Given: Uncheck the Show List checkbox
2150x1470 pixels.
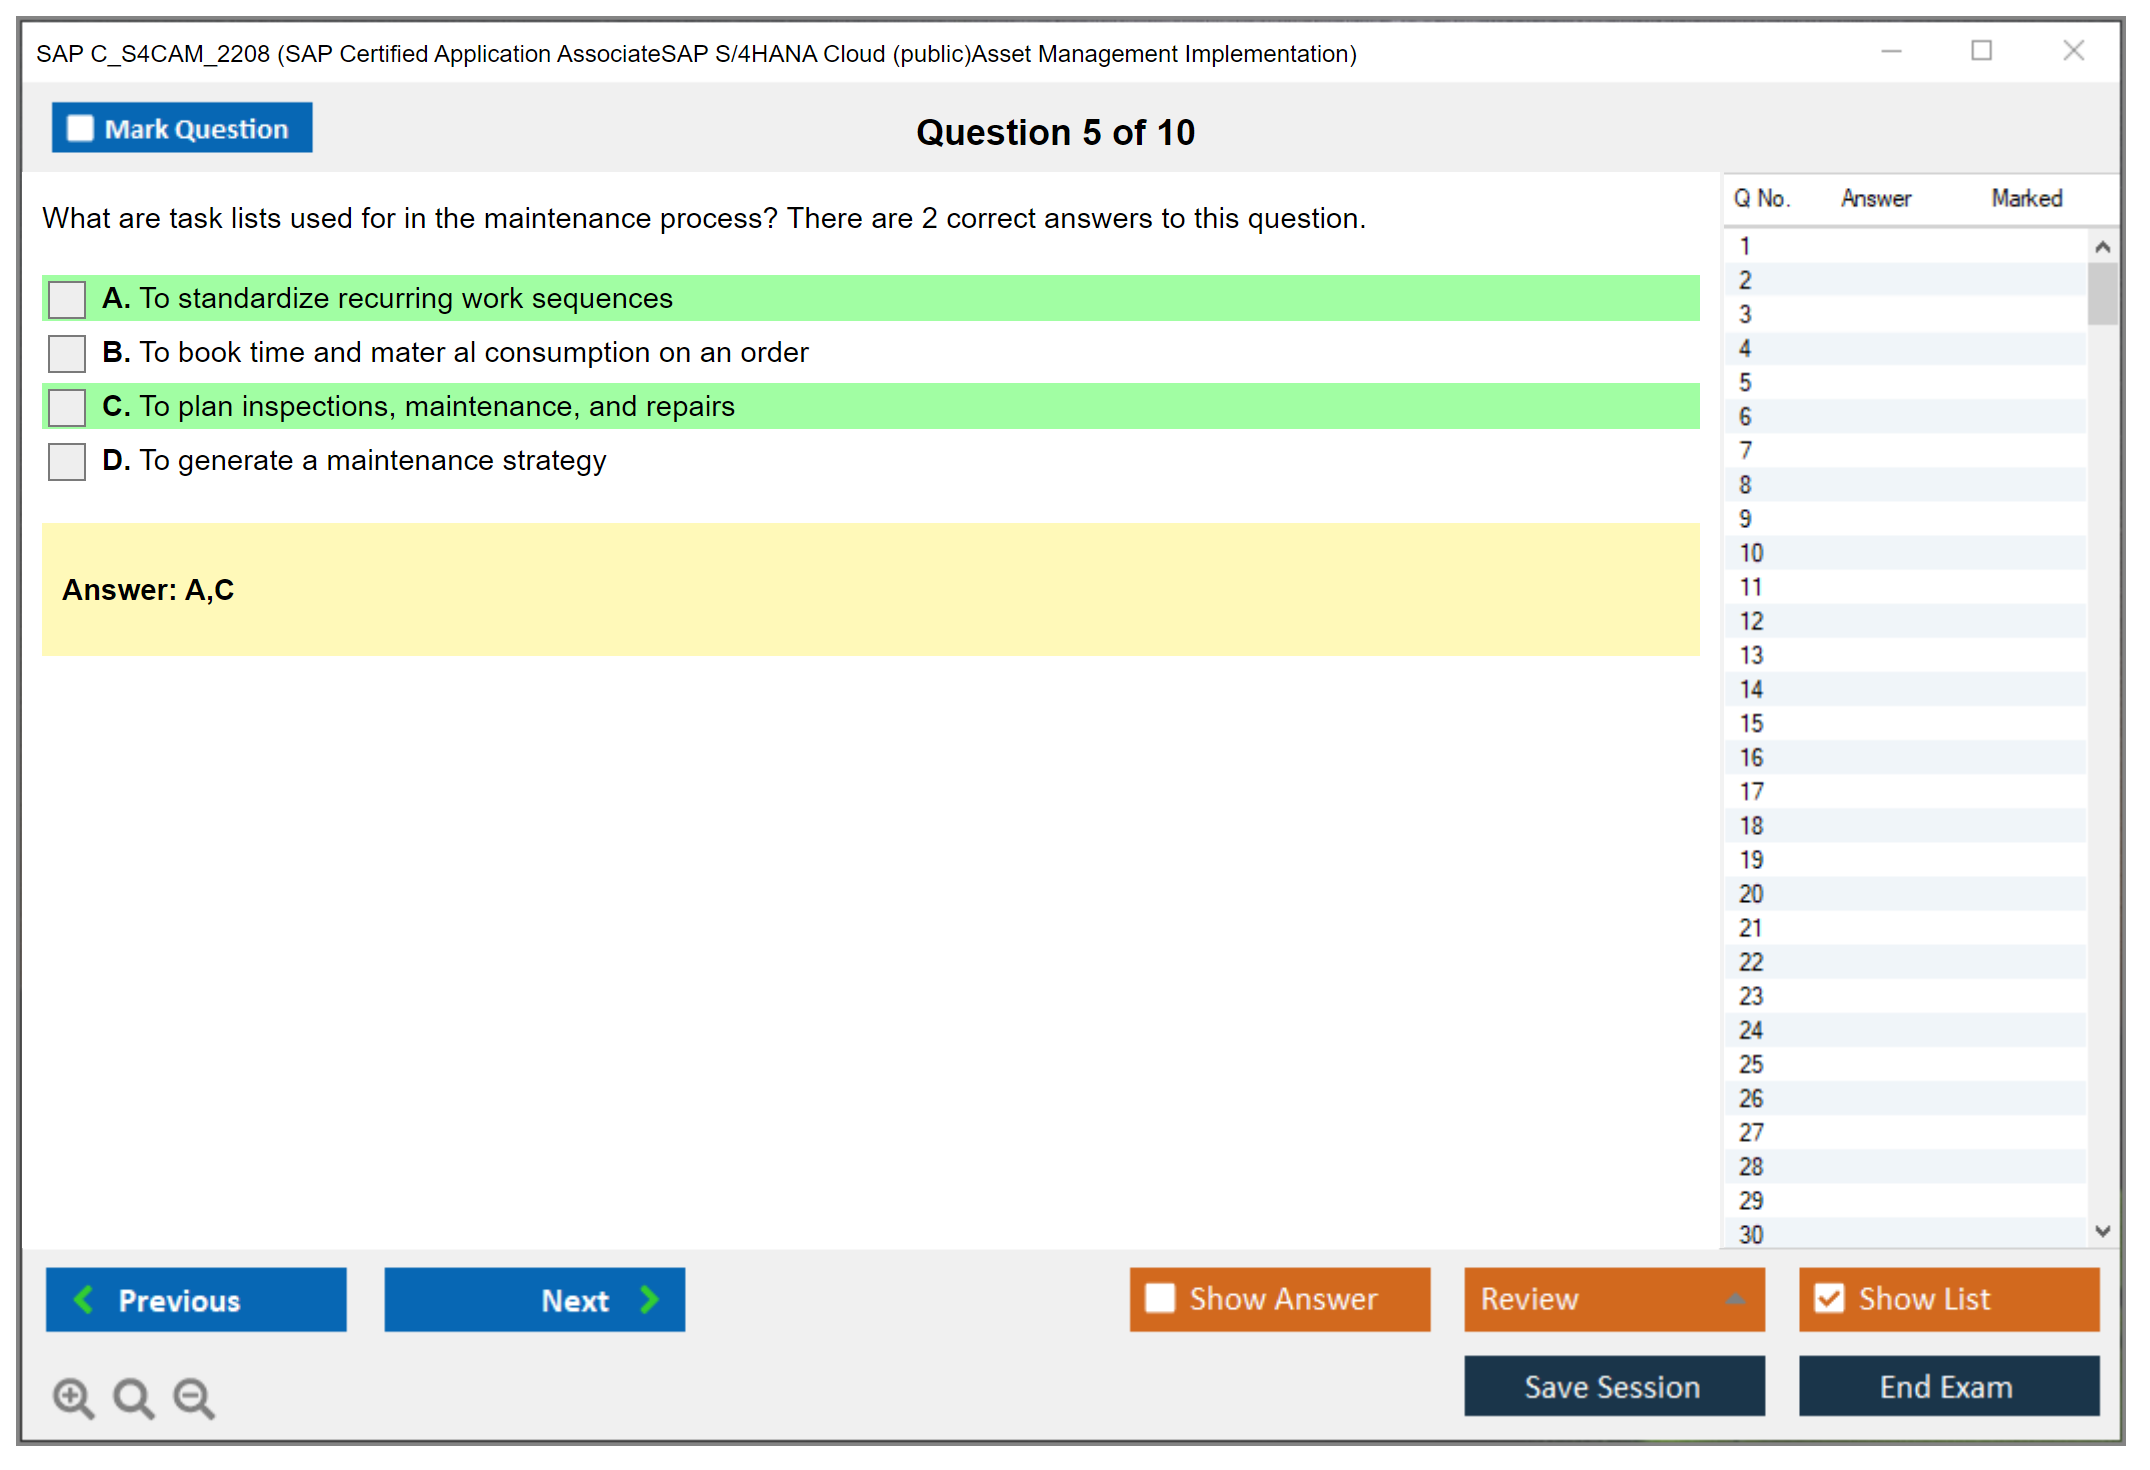Looking at the screenshot, I should coord(1829,1298).
